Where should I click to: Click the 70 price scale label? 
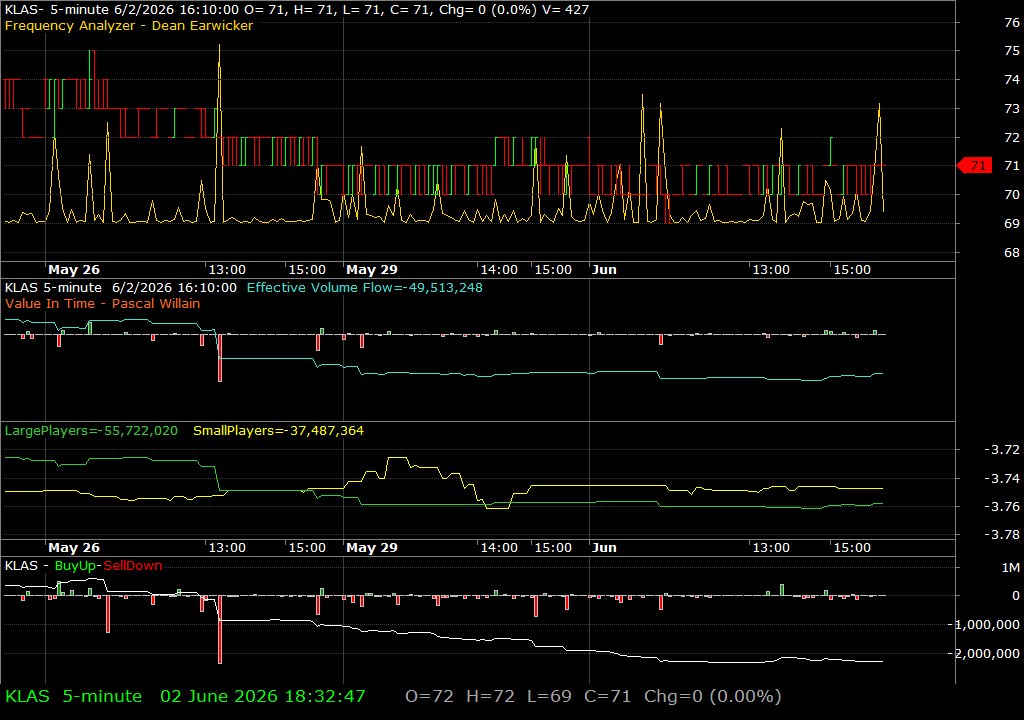point(1012,195)
